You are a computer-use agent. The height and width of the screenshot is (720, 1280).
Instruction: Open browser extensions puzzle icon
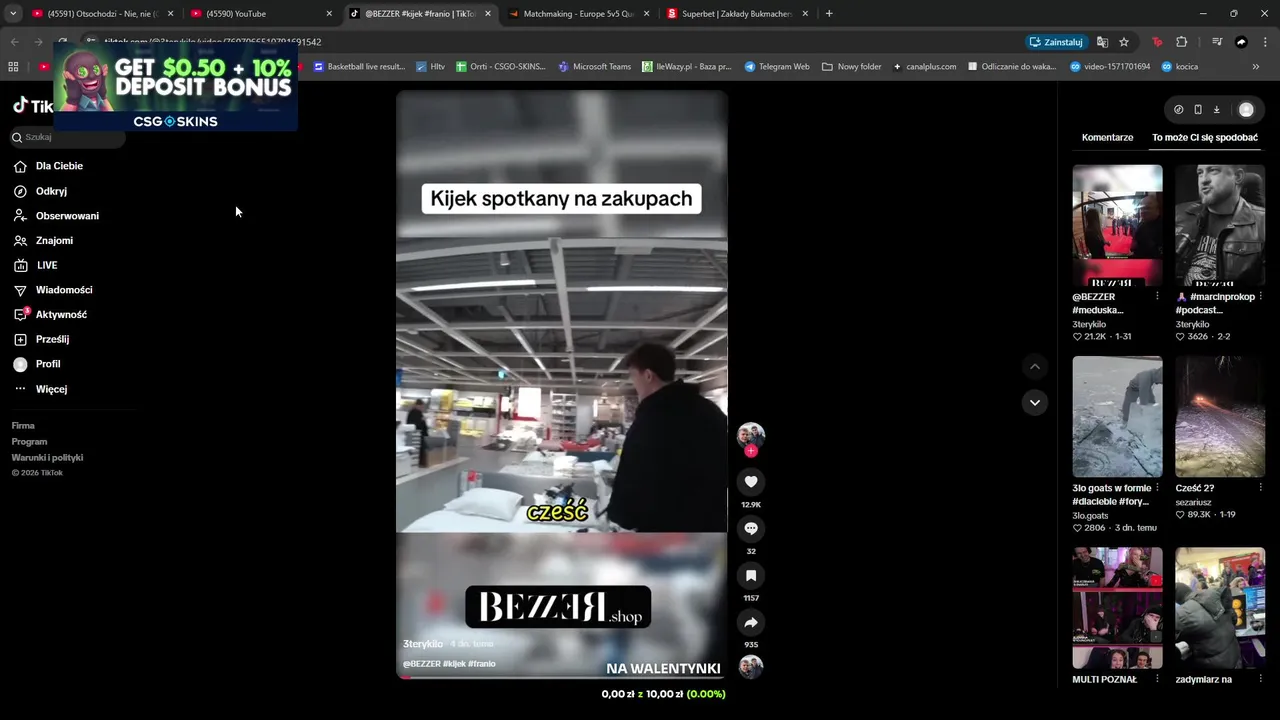(1182, 42)
